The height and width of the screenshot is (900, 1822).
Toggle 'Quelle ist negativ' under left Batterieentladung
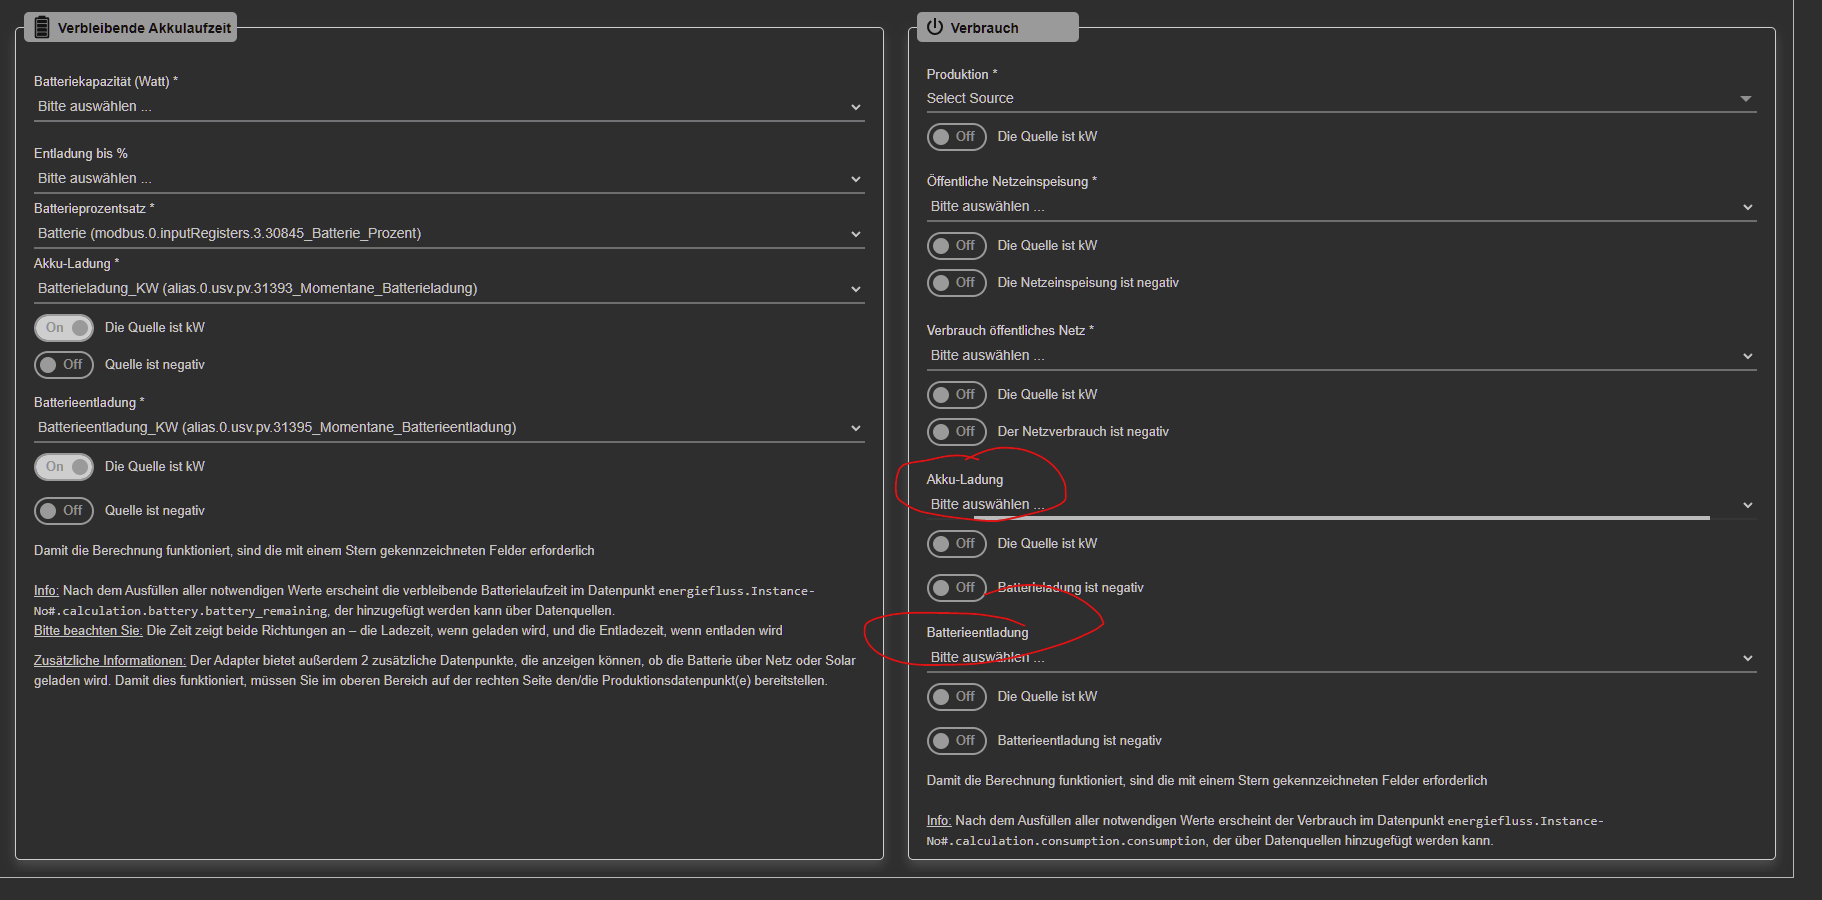pyautogui.click(x=64, y=511)
